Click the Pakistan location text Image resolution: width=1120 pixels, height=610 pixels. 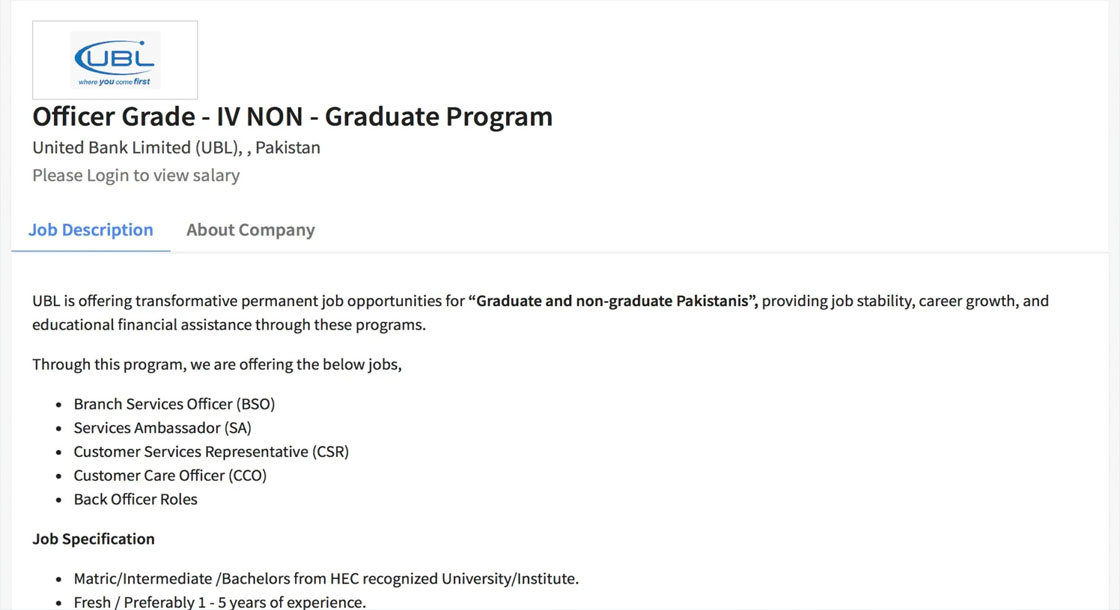288,148
